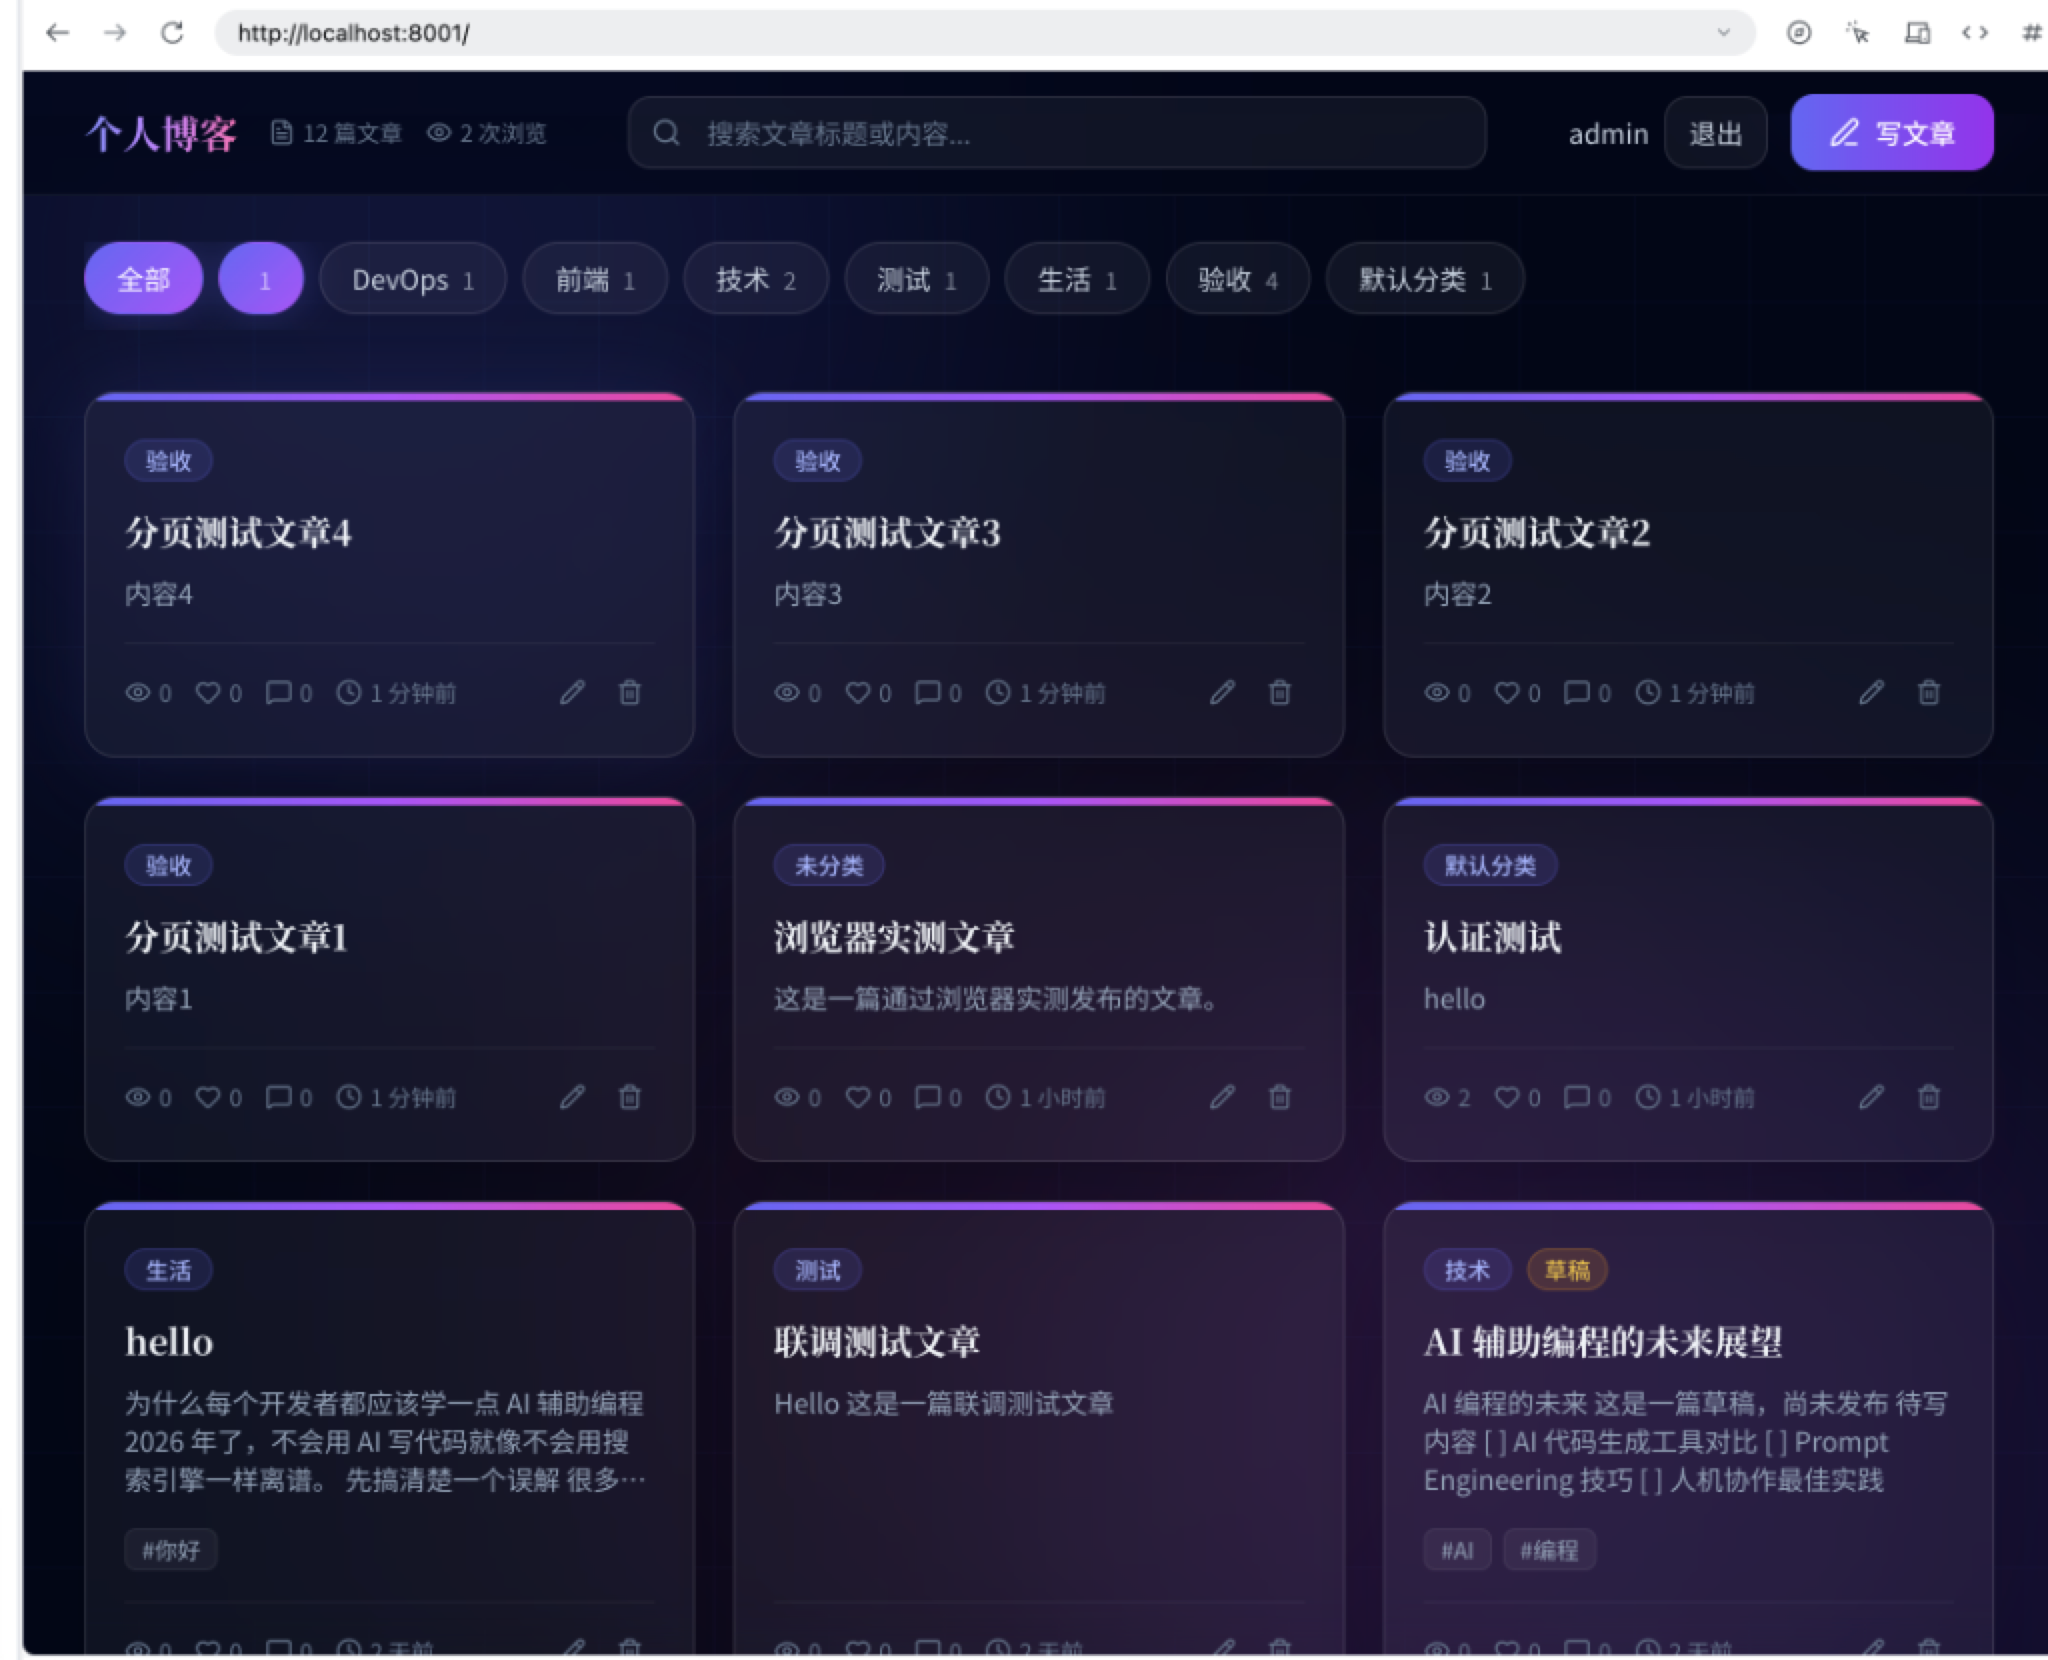Delete the article 分页测试文章1 via trash icon

tap(630, 1097)
